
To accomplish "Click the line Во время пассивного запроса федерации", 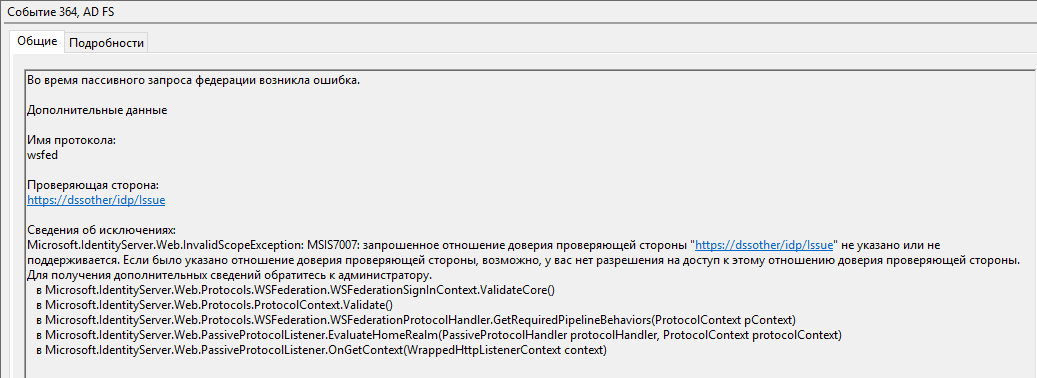I will [194, 80].
